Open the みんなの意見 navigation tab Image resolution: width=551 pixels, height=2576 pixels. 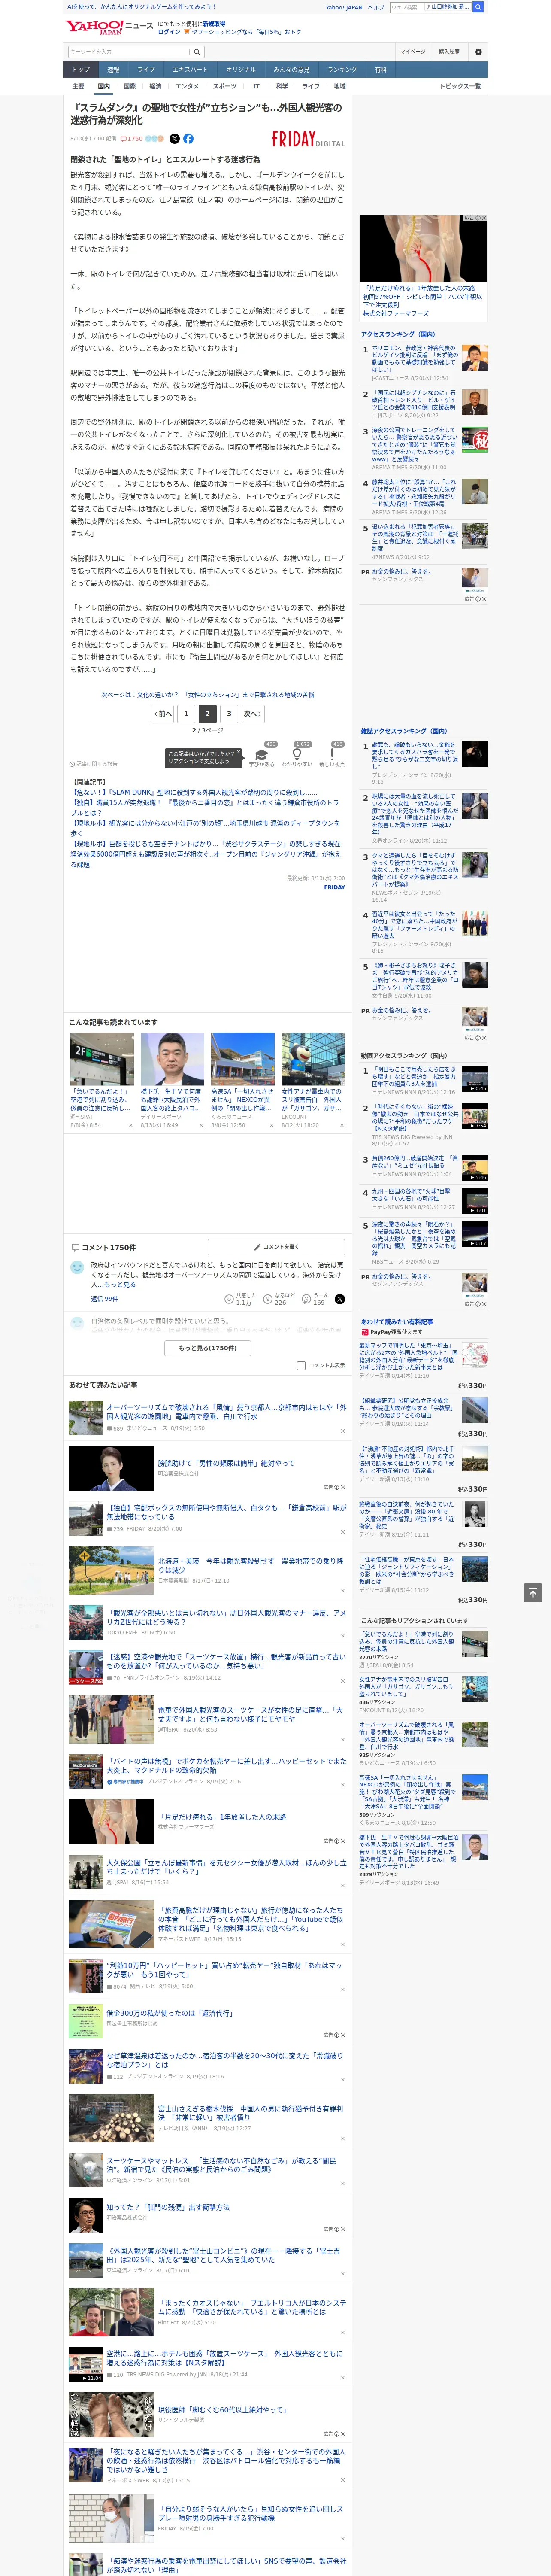[292, 70]
